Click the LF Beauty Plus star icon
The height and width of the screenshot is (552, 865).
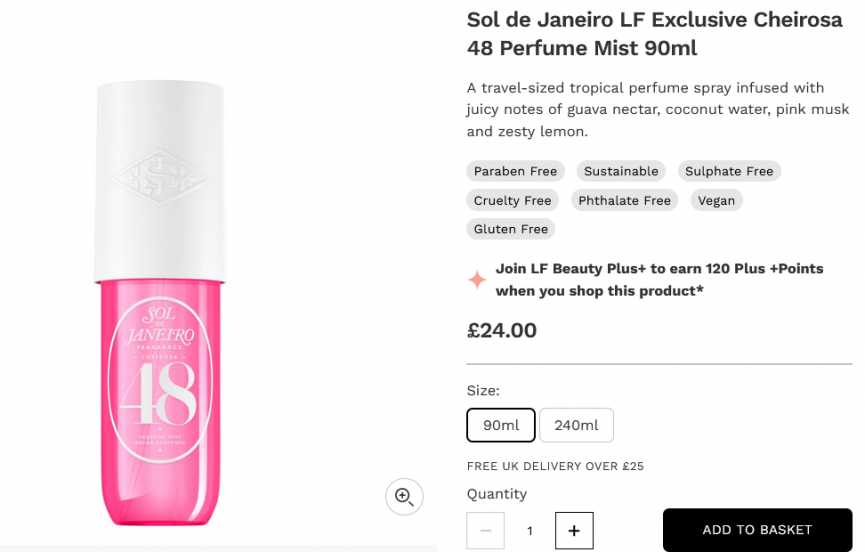(477, 280)
